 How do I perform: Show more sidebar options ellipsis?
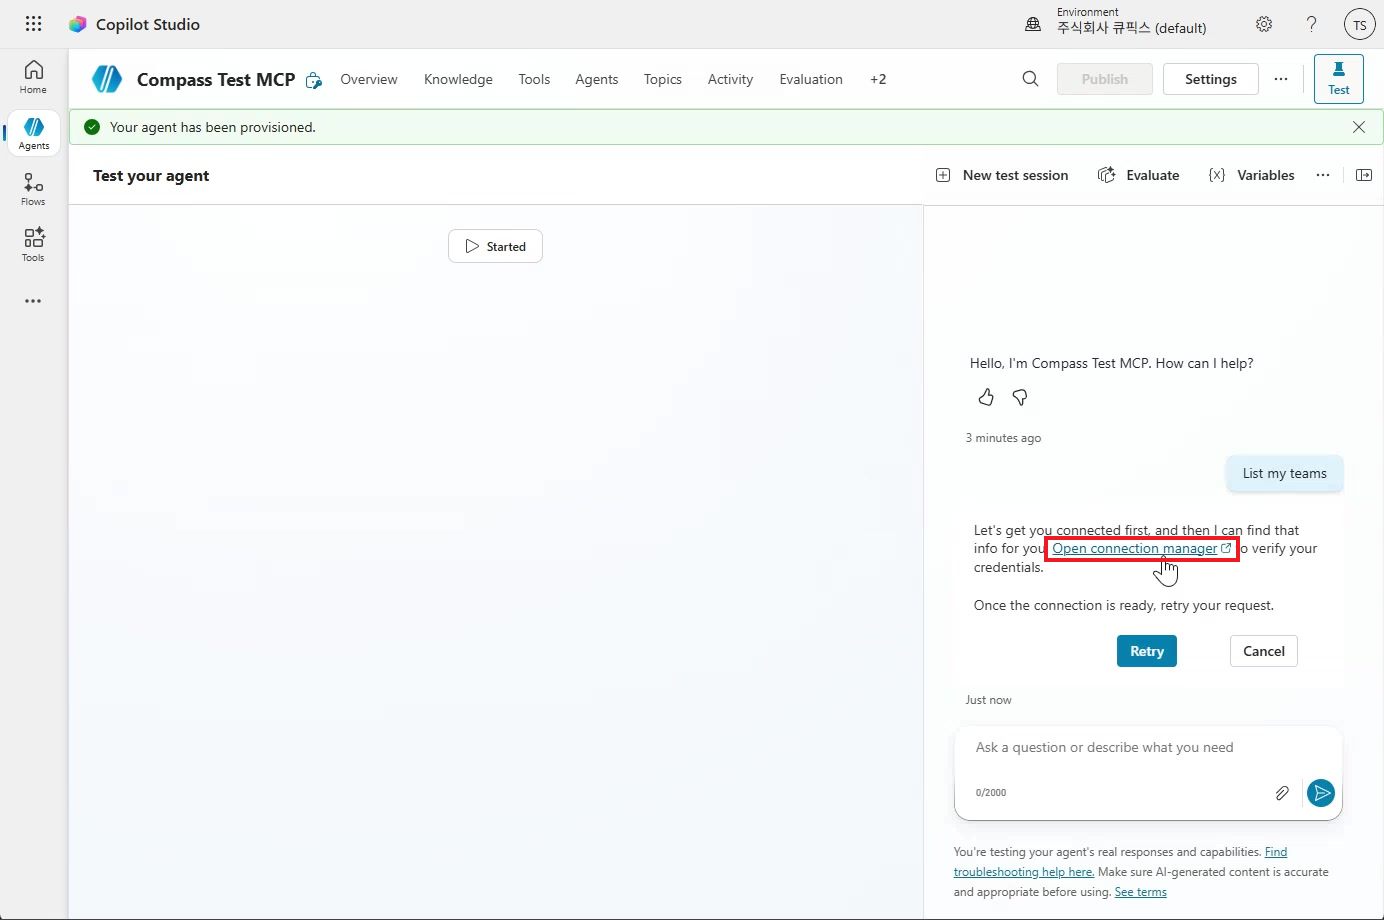33,301
